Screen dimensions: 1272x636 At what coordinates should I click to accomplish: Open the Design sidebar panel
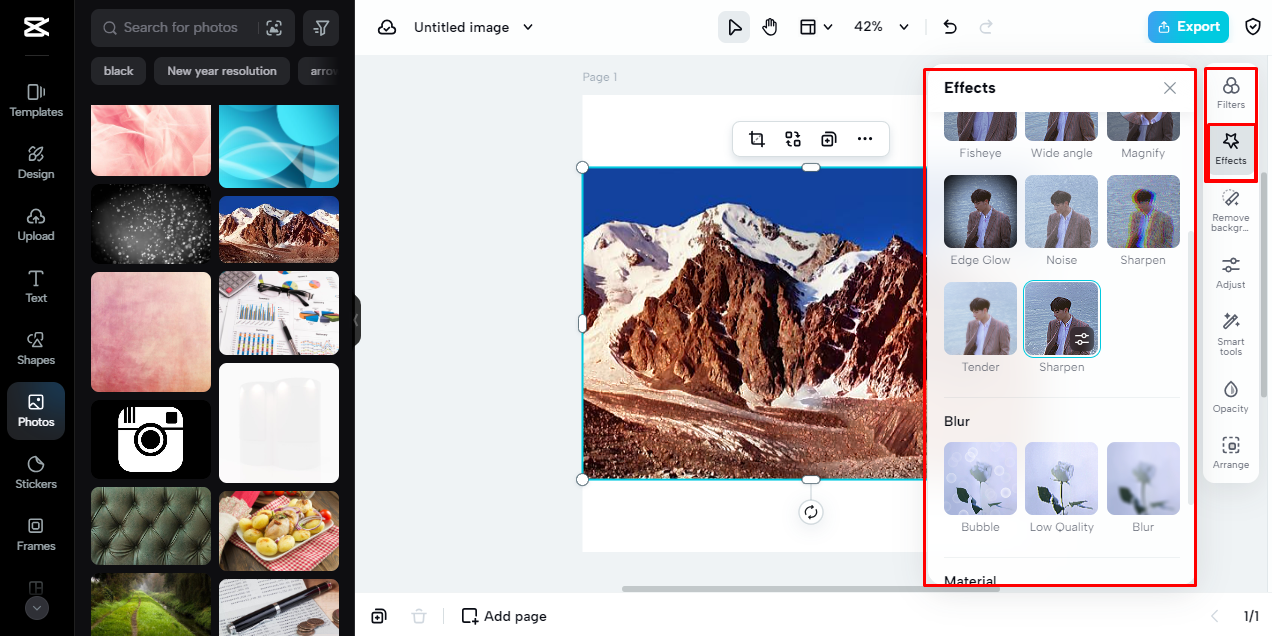[x=36, y=162]
